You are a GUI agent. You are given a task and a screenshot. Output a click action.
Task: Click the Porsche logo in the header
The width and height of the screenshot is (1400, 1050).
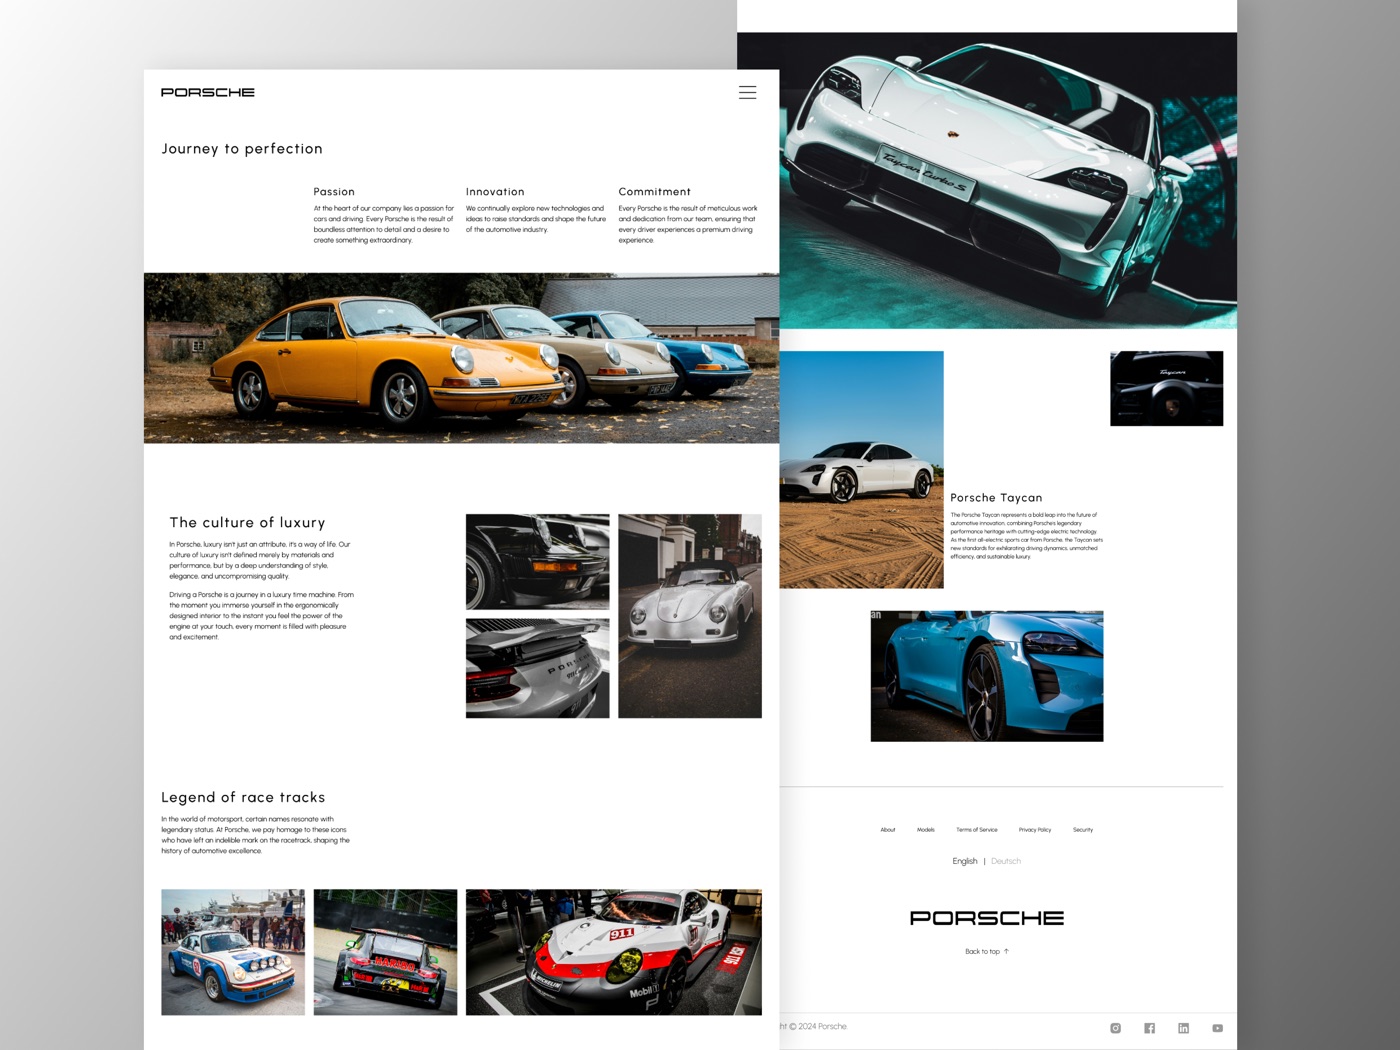(208, 92)
